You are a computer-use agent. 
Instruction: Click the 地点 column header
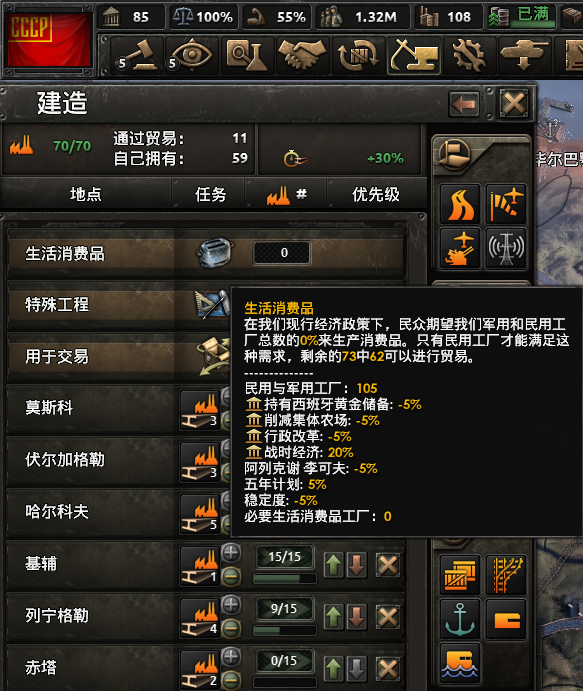pos(86,194)
